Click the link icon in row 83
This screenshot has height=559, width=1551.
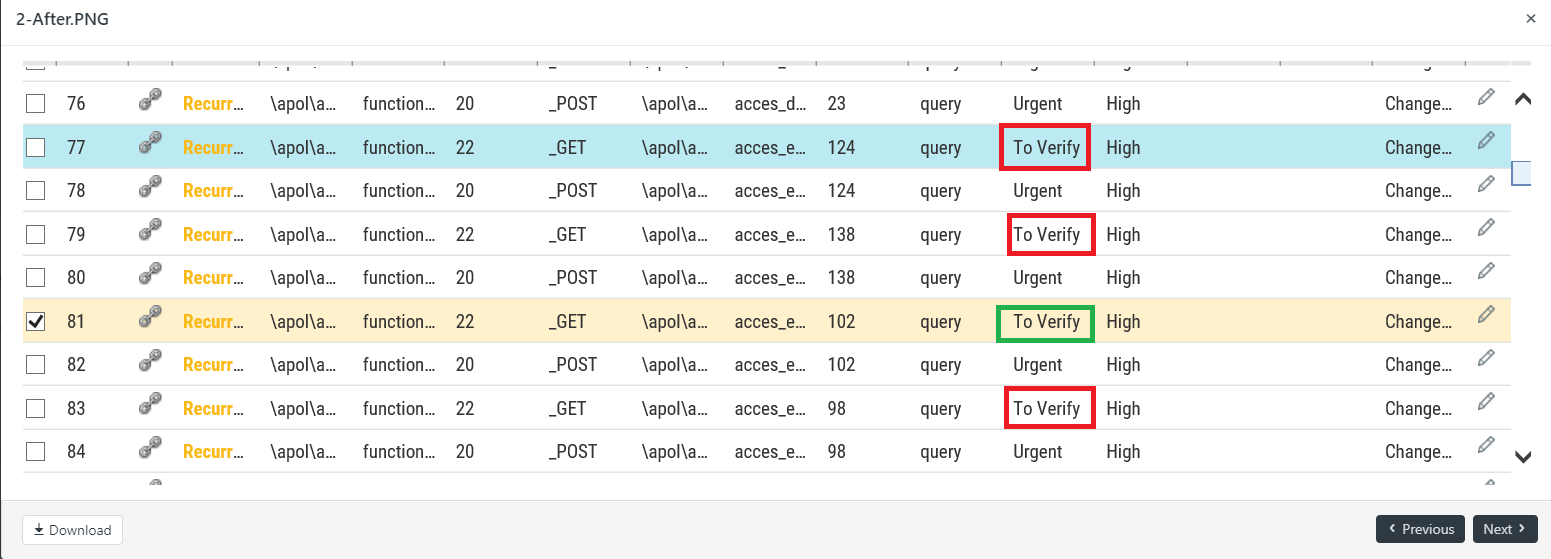click(150, 404)
